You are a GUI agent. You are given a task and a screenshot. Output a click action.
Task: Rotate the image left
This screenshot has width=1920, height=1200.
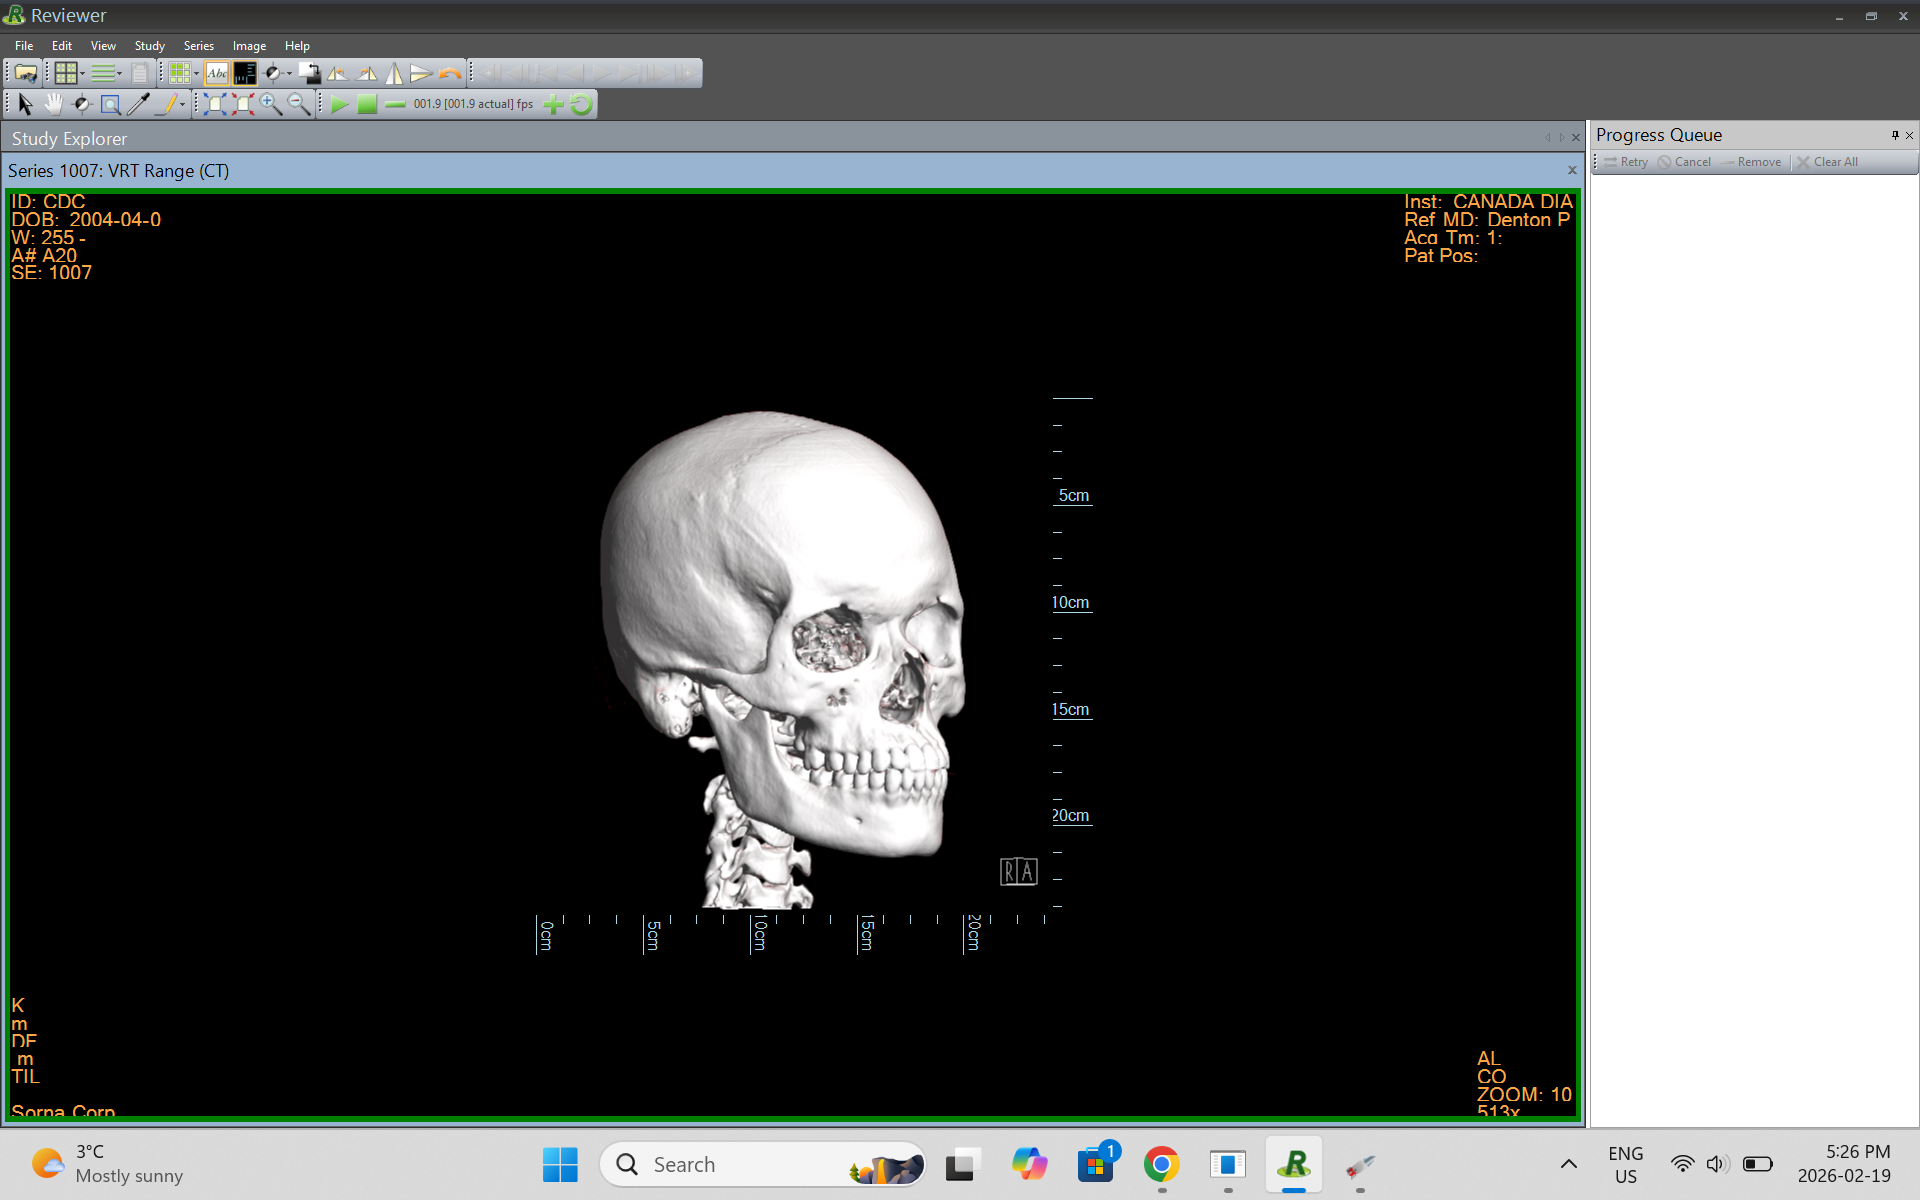pyautogui.click(x=338, y=72)
